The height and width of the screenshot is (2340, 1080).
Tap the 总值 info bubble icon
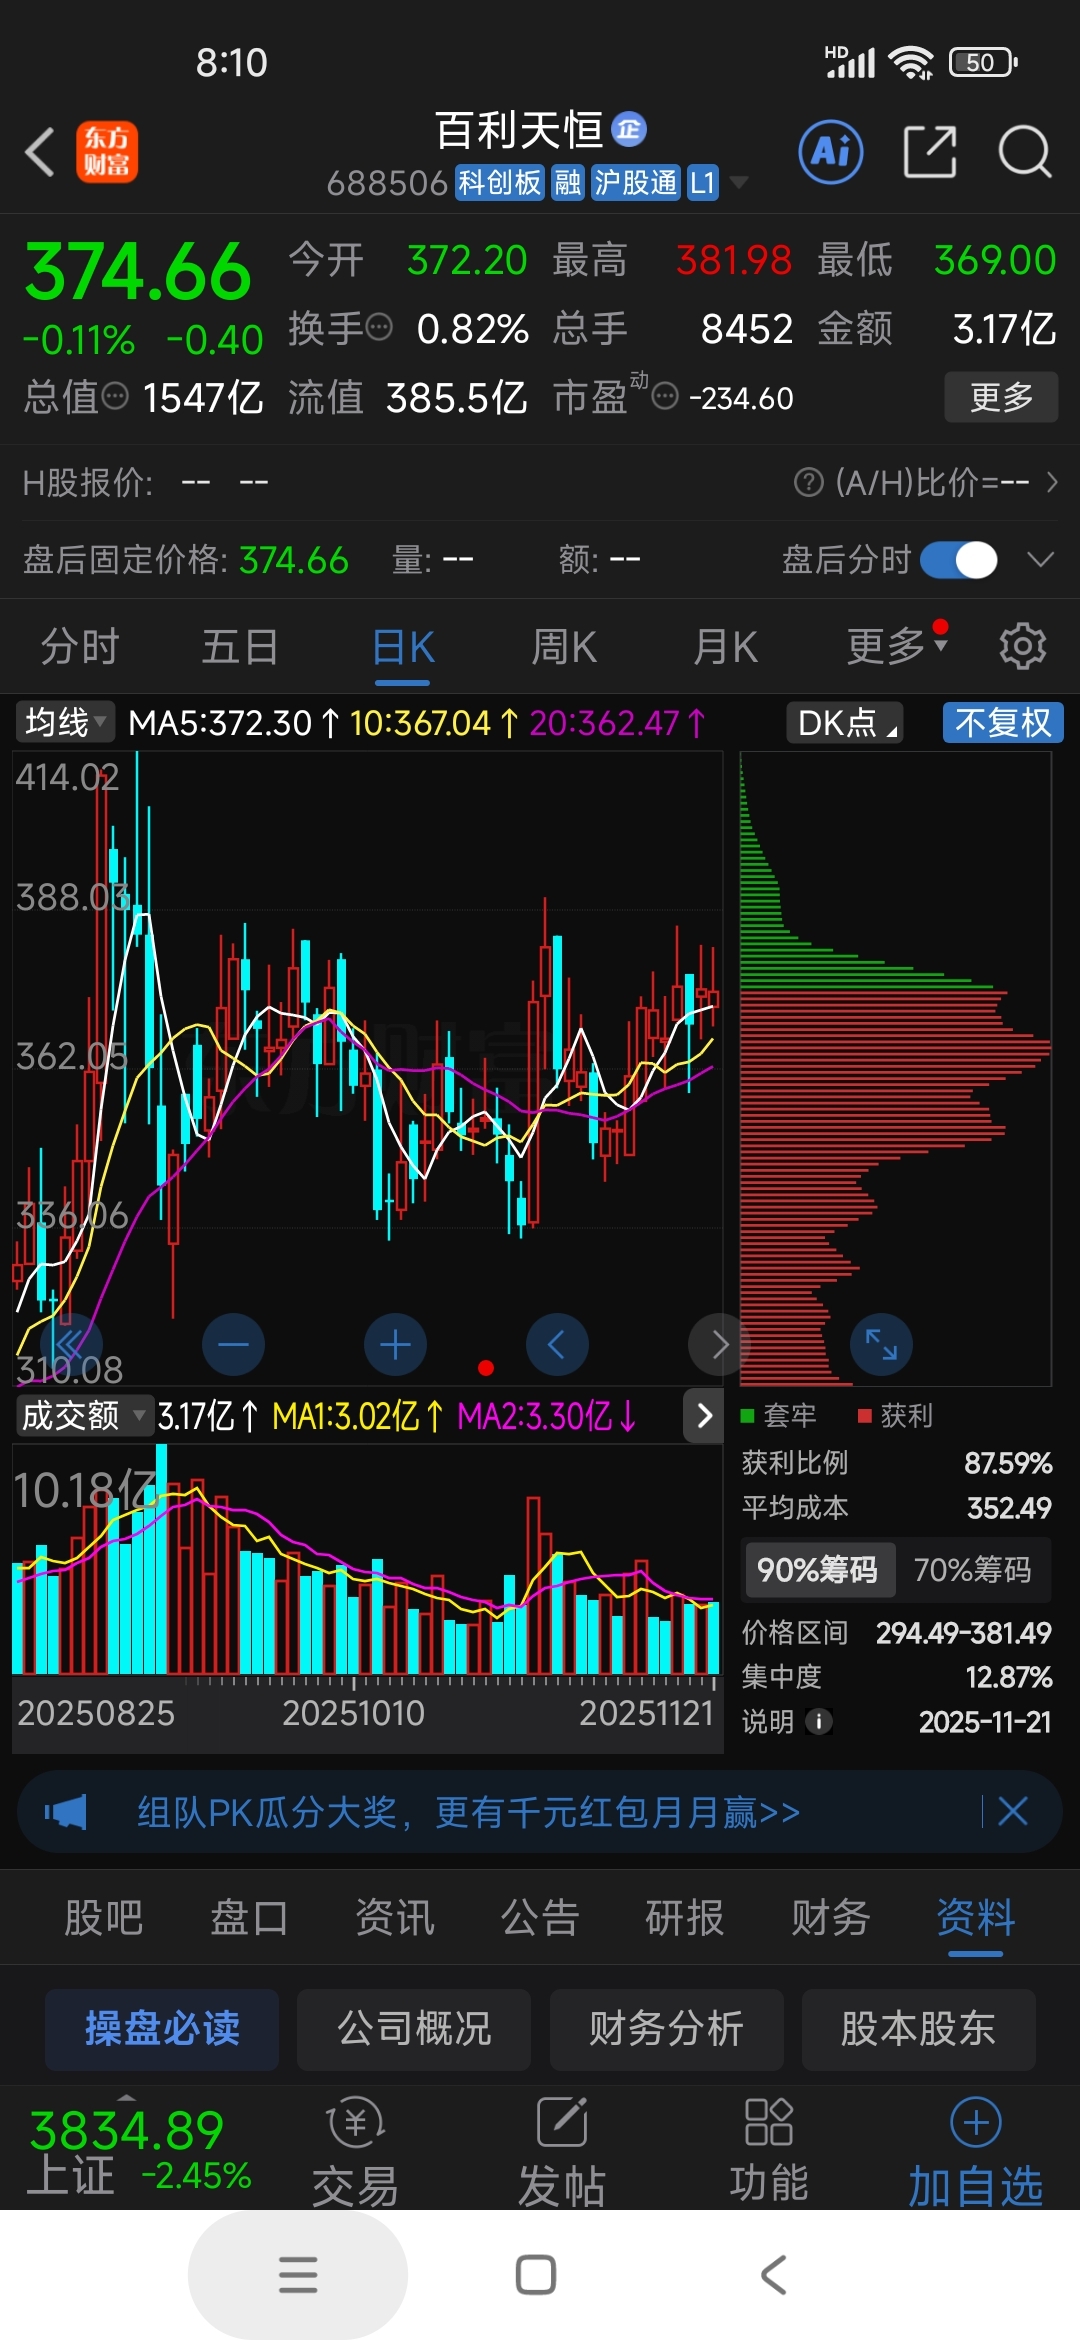point(115,396)
